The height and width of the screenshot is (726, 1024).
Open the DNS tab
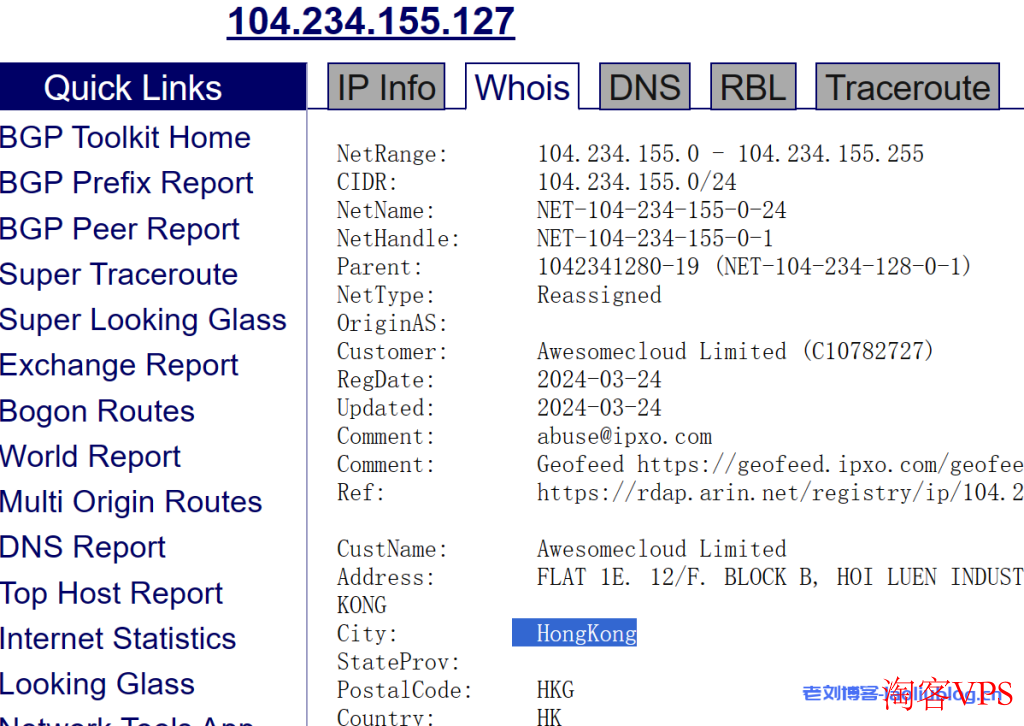(x=645, y=87)
